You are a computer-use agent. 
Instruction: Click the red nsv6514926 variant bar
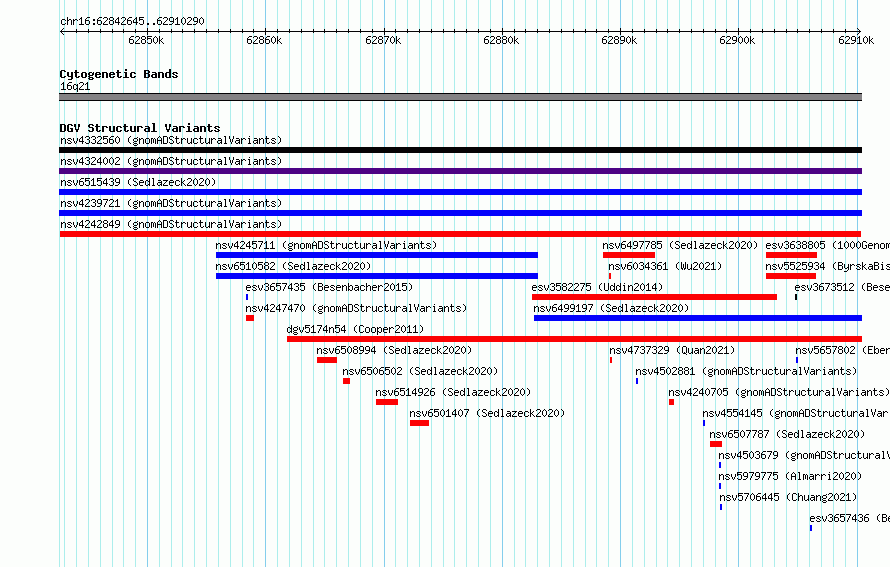(387, 402)
